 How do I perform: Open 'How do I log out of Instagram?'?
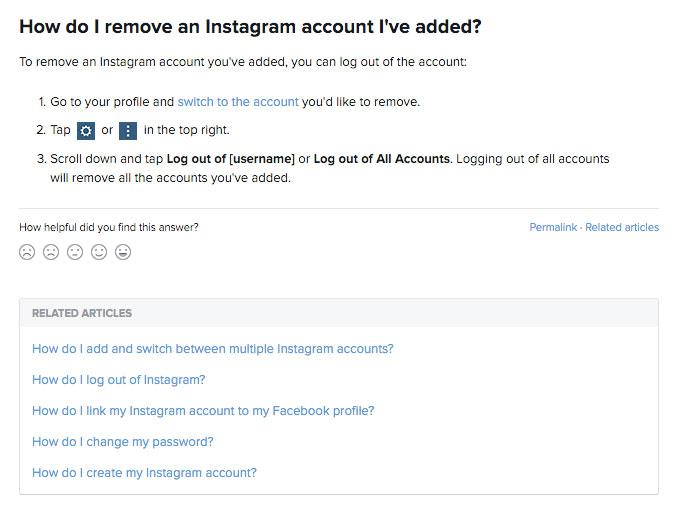point(118,380)
